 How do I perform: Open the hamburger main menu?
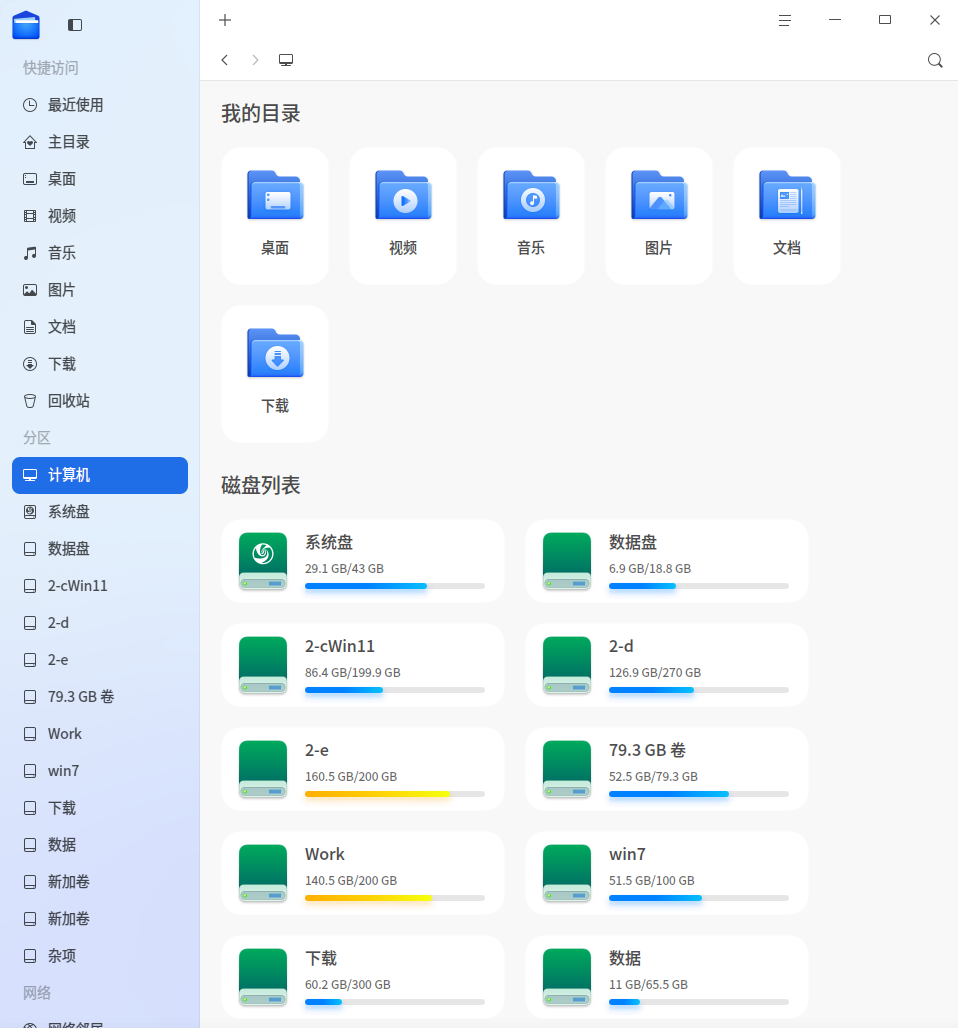tap(785, 20)
